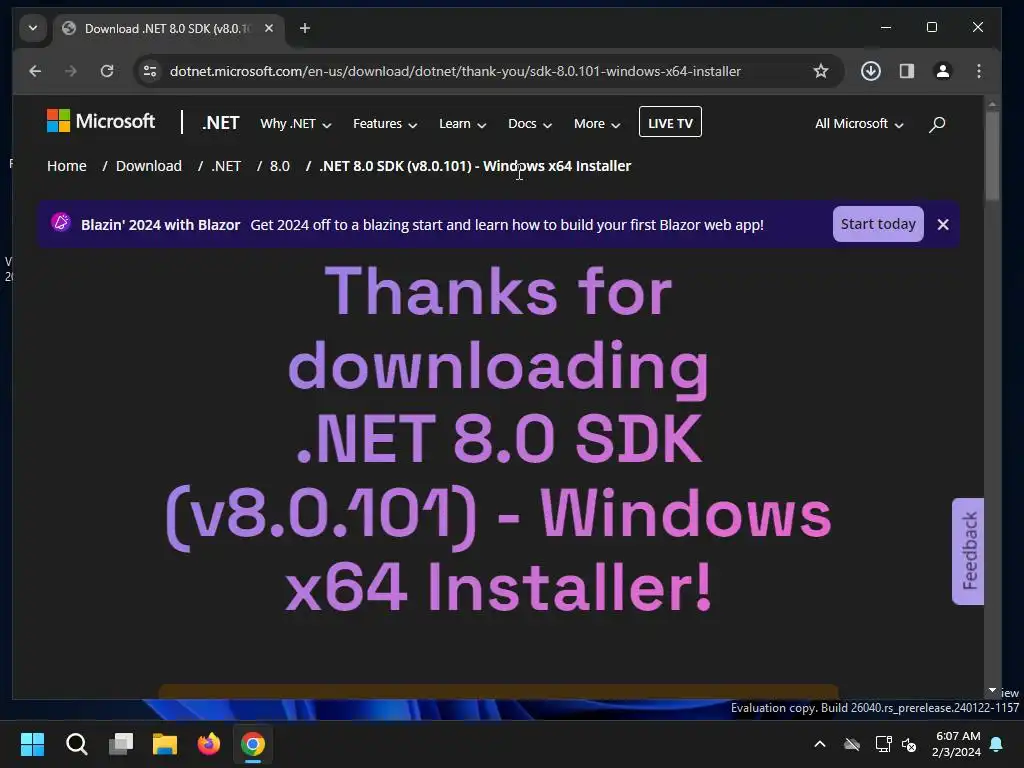Click the network display tray icon
Image resolution: width=1024 pixels, height=768 pixels.
pos(883,744)
